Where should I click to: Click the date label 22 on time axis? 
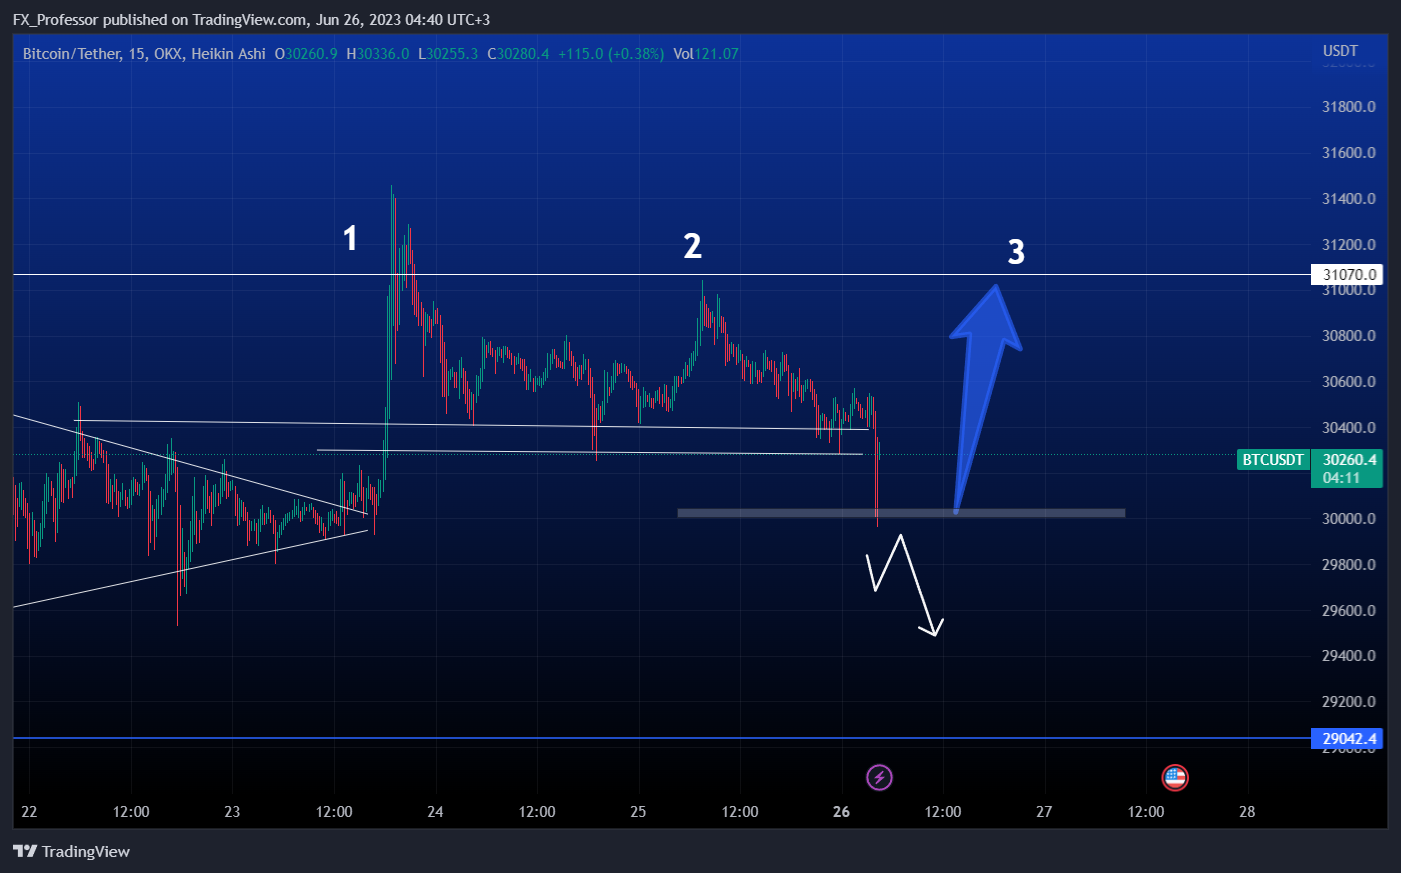point(29,812)
